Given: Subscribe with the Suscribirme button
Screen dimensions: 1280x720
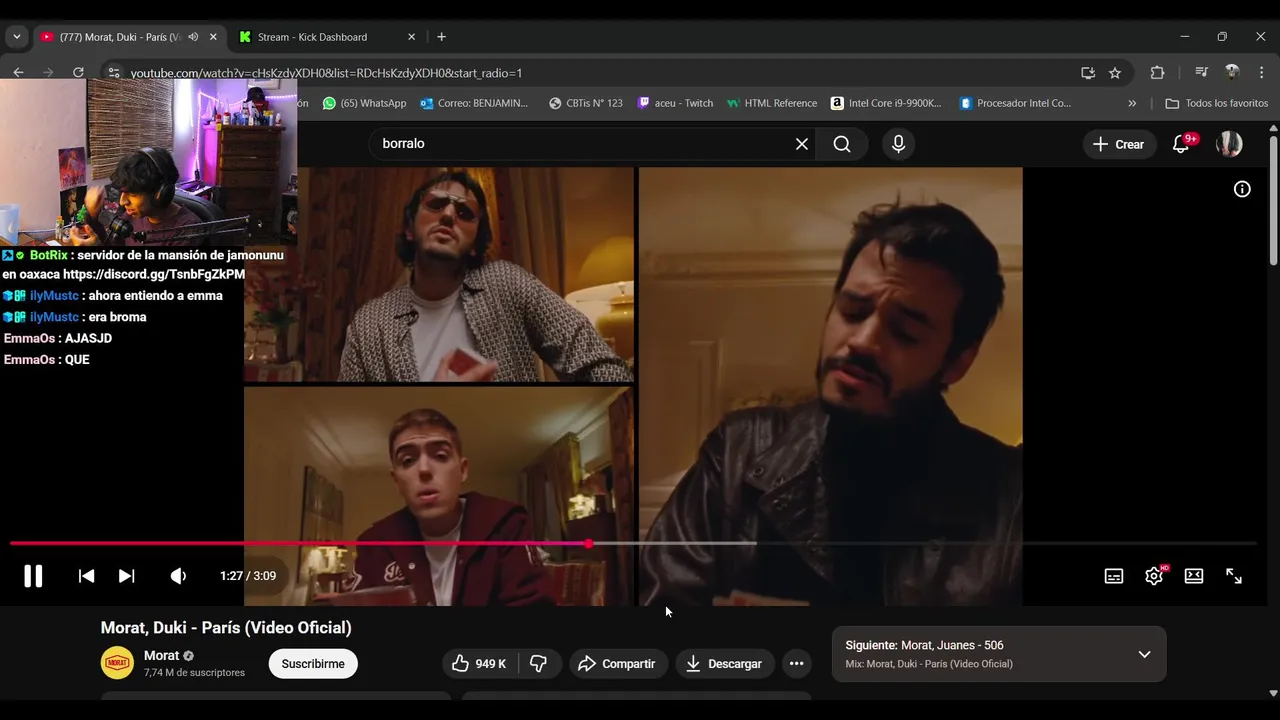Looking at the screenshot, I should pyautogui.click(x=313, y=664).
